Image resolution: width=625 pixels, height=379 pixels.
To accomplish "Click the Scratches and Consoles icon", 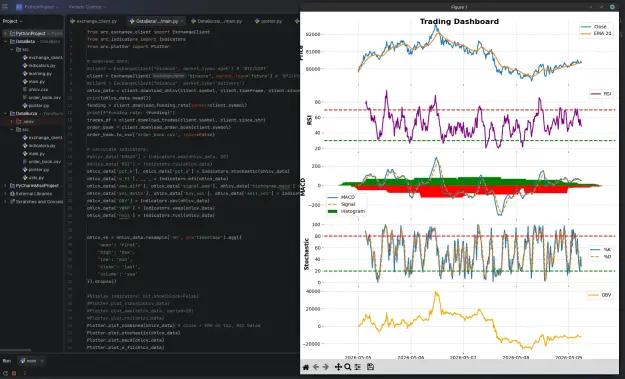I will pos(12,202).
